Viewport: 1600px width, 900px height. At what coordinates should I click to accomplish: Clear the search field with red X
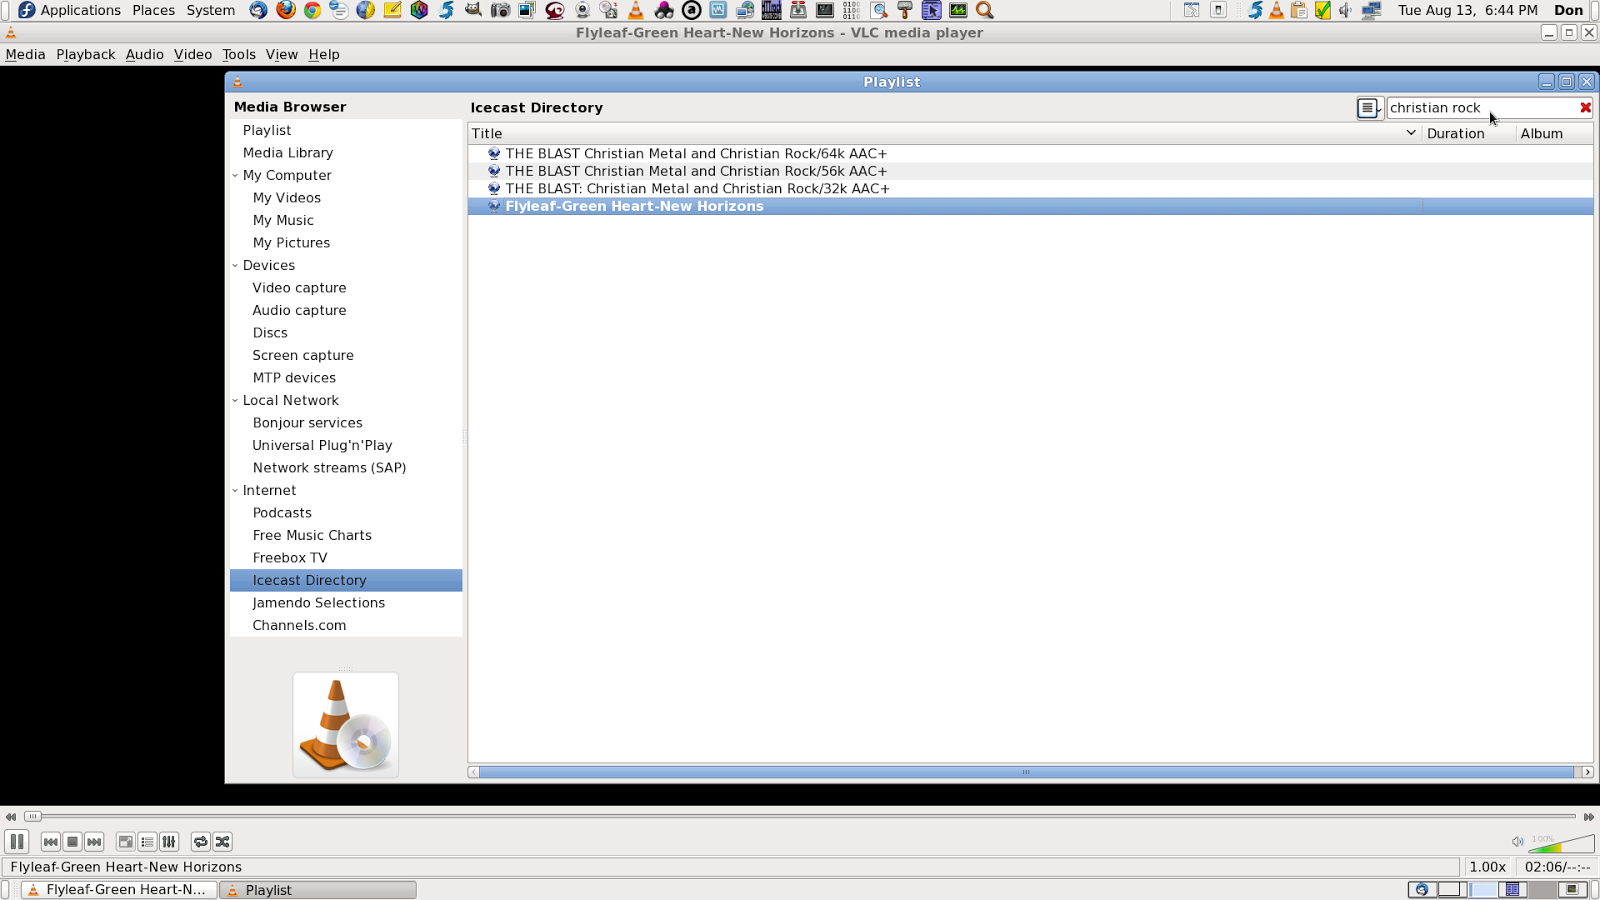point(1585,108)
